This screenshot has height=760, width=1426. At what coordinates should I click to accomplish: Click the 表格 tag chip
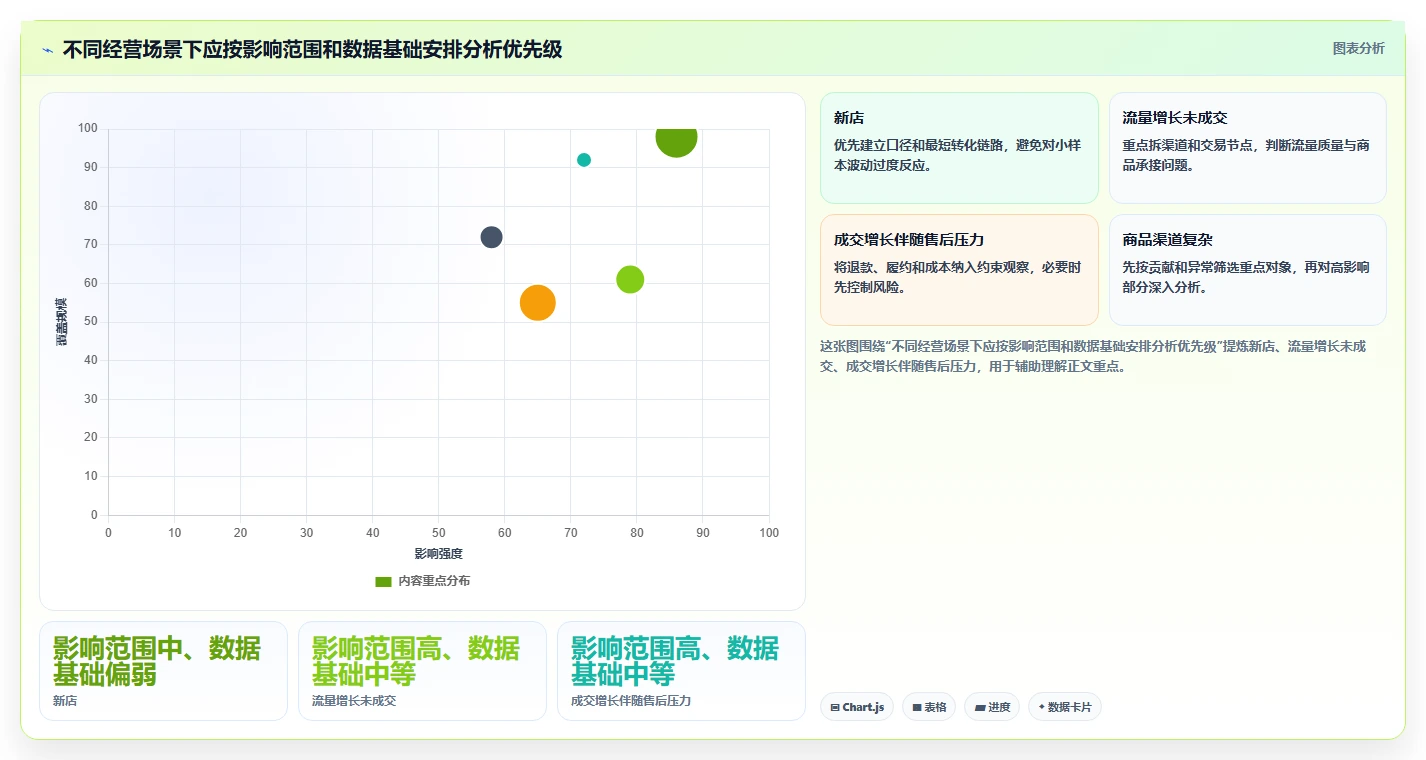929,707
